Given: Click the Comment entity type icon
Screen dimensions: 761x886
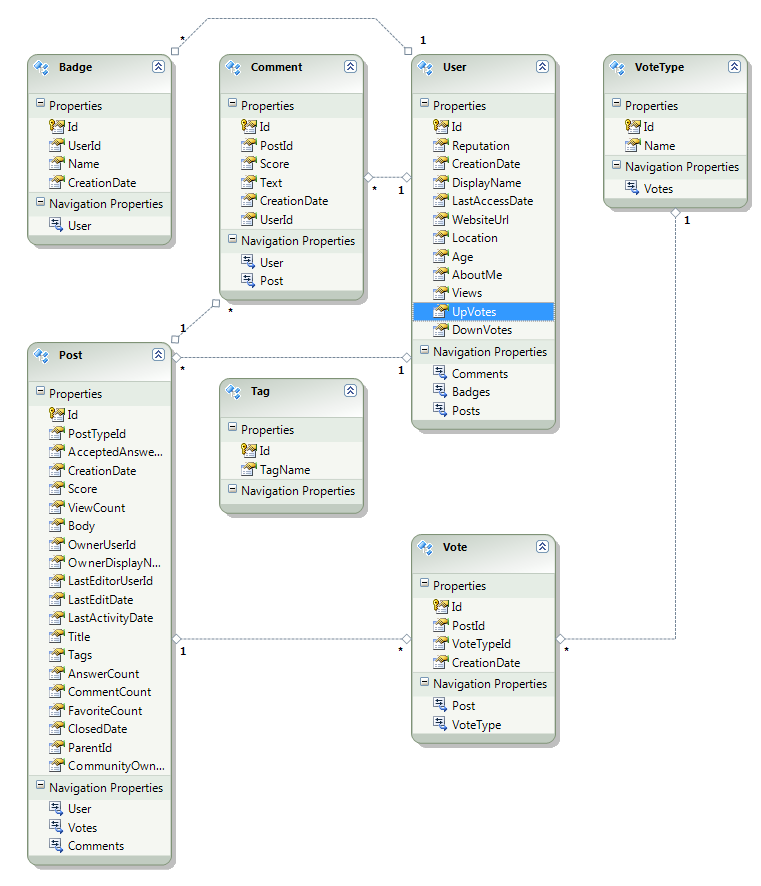Looking at the screenshot, I should 234,68.
